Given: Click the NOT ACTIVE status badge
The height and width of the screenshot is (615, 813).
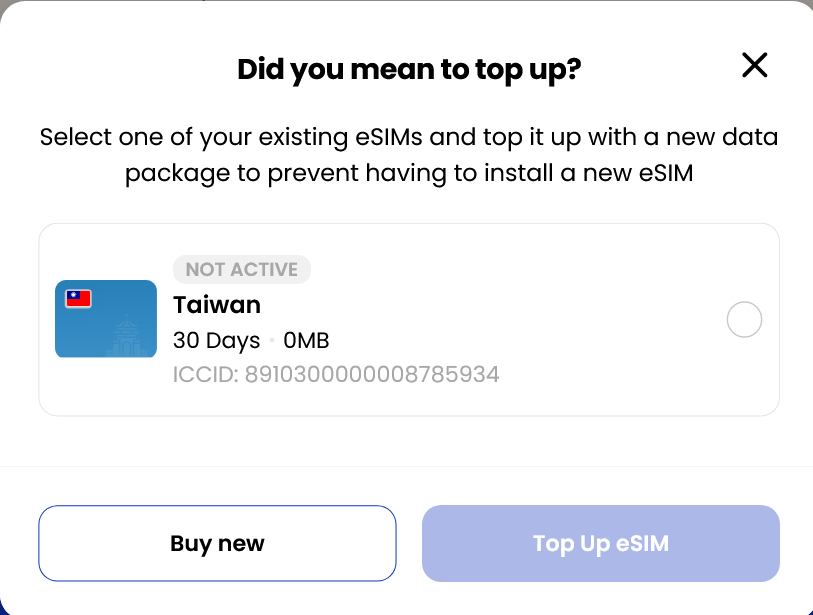Looking at the screenshot, I should point(241,269).
